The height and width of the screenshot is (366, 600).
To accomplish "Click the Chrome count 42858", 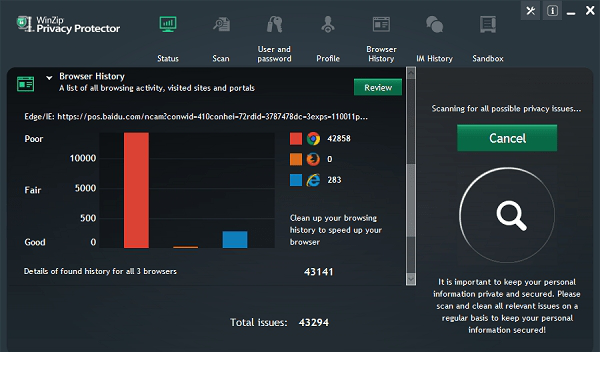I will 339,138.
